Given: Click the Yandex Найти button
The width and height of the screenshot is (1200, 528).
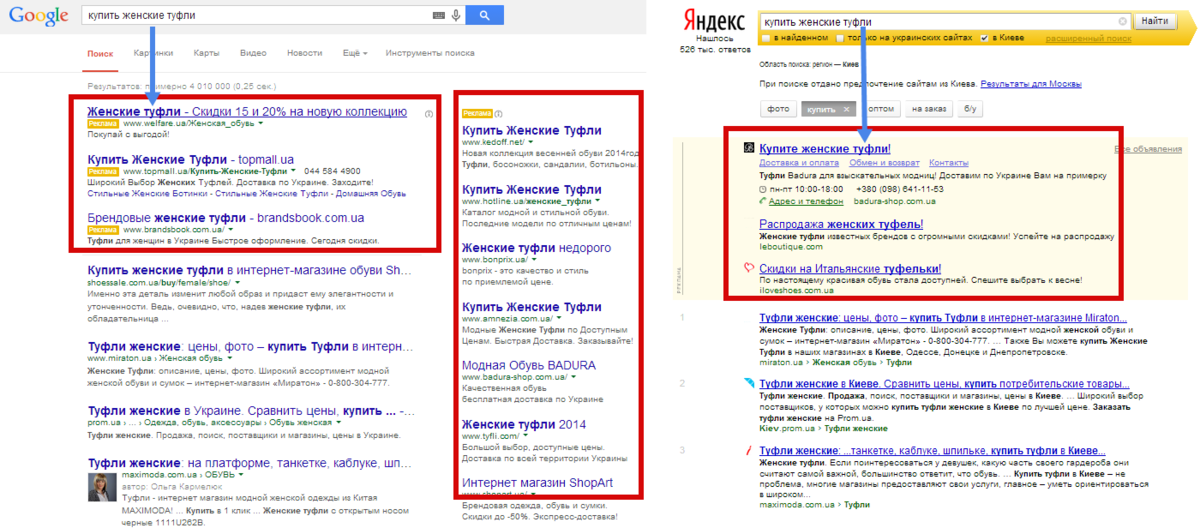Looking at the screenshot, I should coord(1154,21).
